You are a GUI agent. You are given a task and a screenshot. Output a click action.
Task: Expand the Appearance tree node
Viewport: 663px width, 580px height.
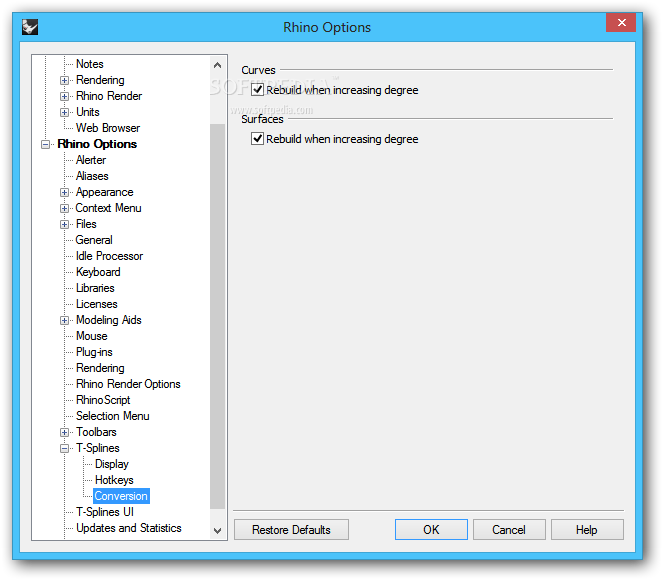[x=64, y=192]
